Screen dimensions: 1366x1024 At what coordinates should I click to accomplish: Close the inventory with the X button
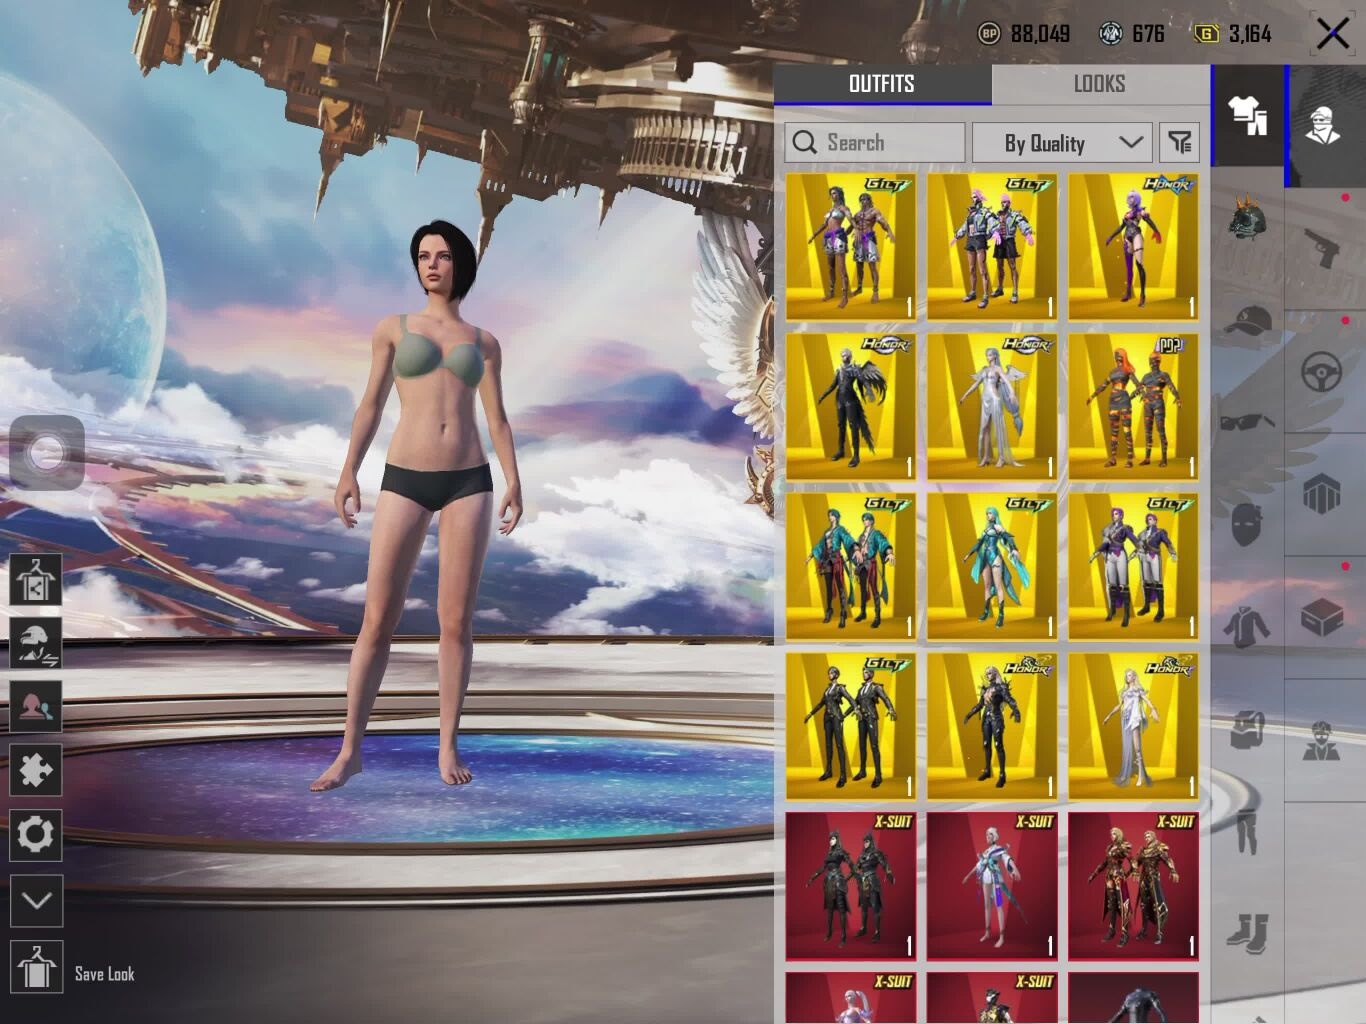pyautogui.click(x=1332, y=34)
